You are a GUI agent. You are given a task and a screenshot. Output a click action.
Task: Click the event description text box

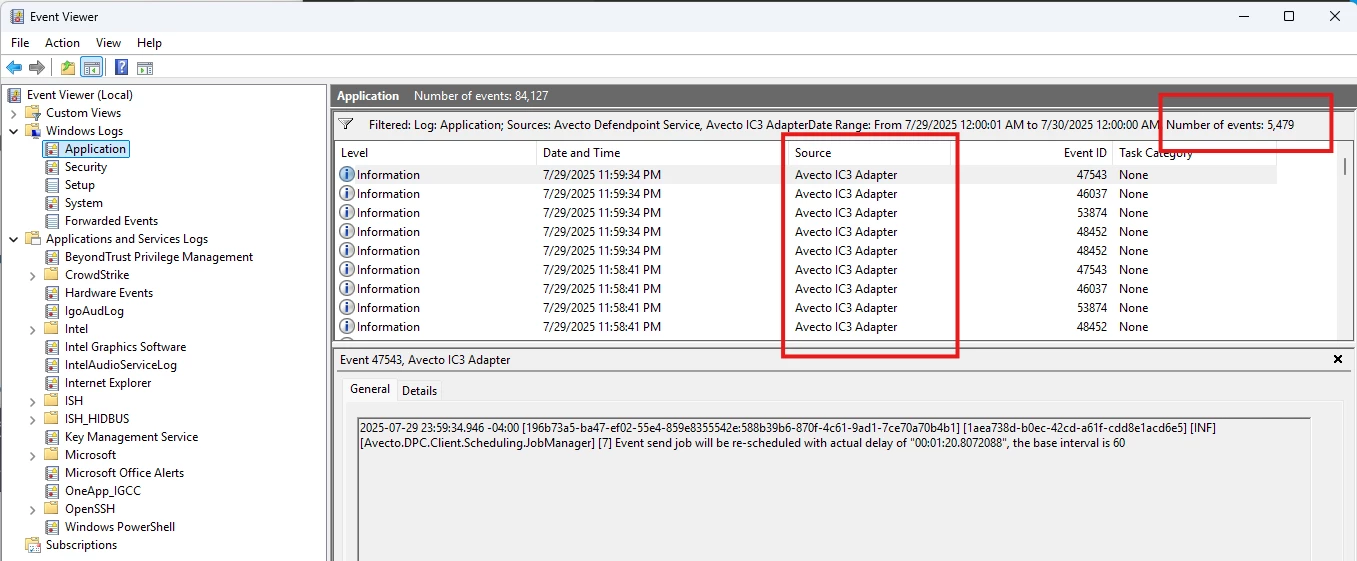tap(833, 488)
